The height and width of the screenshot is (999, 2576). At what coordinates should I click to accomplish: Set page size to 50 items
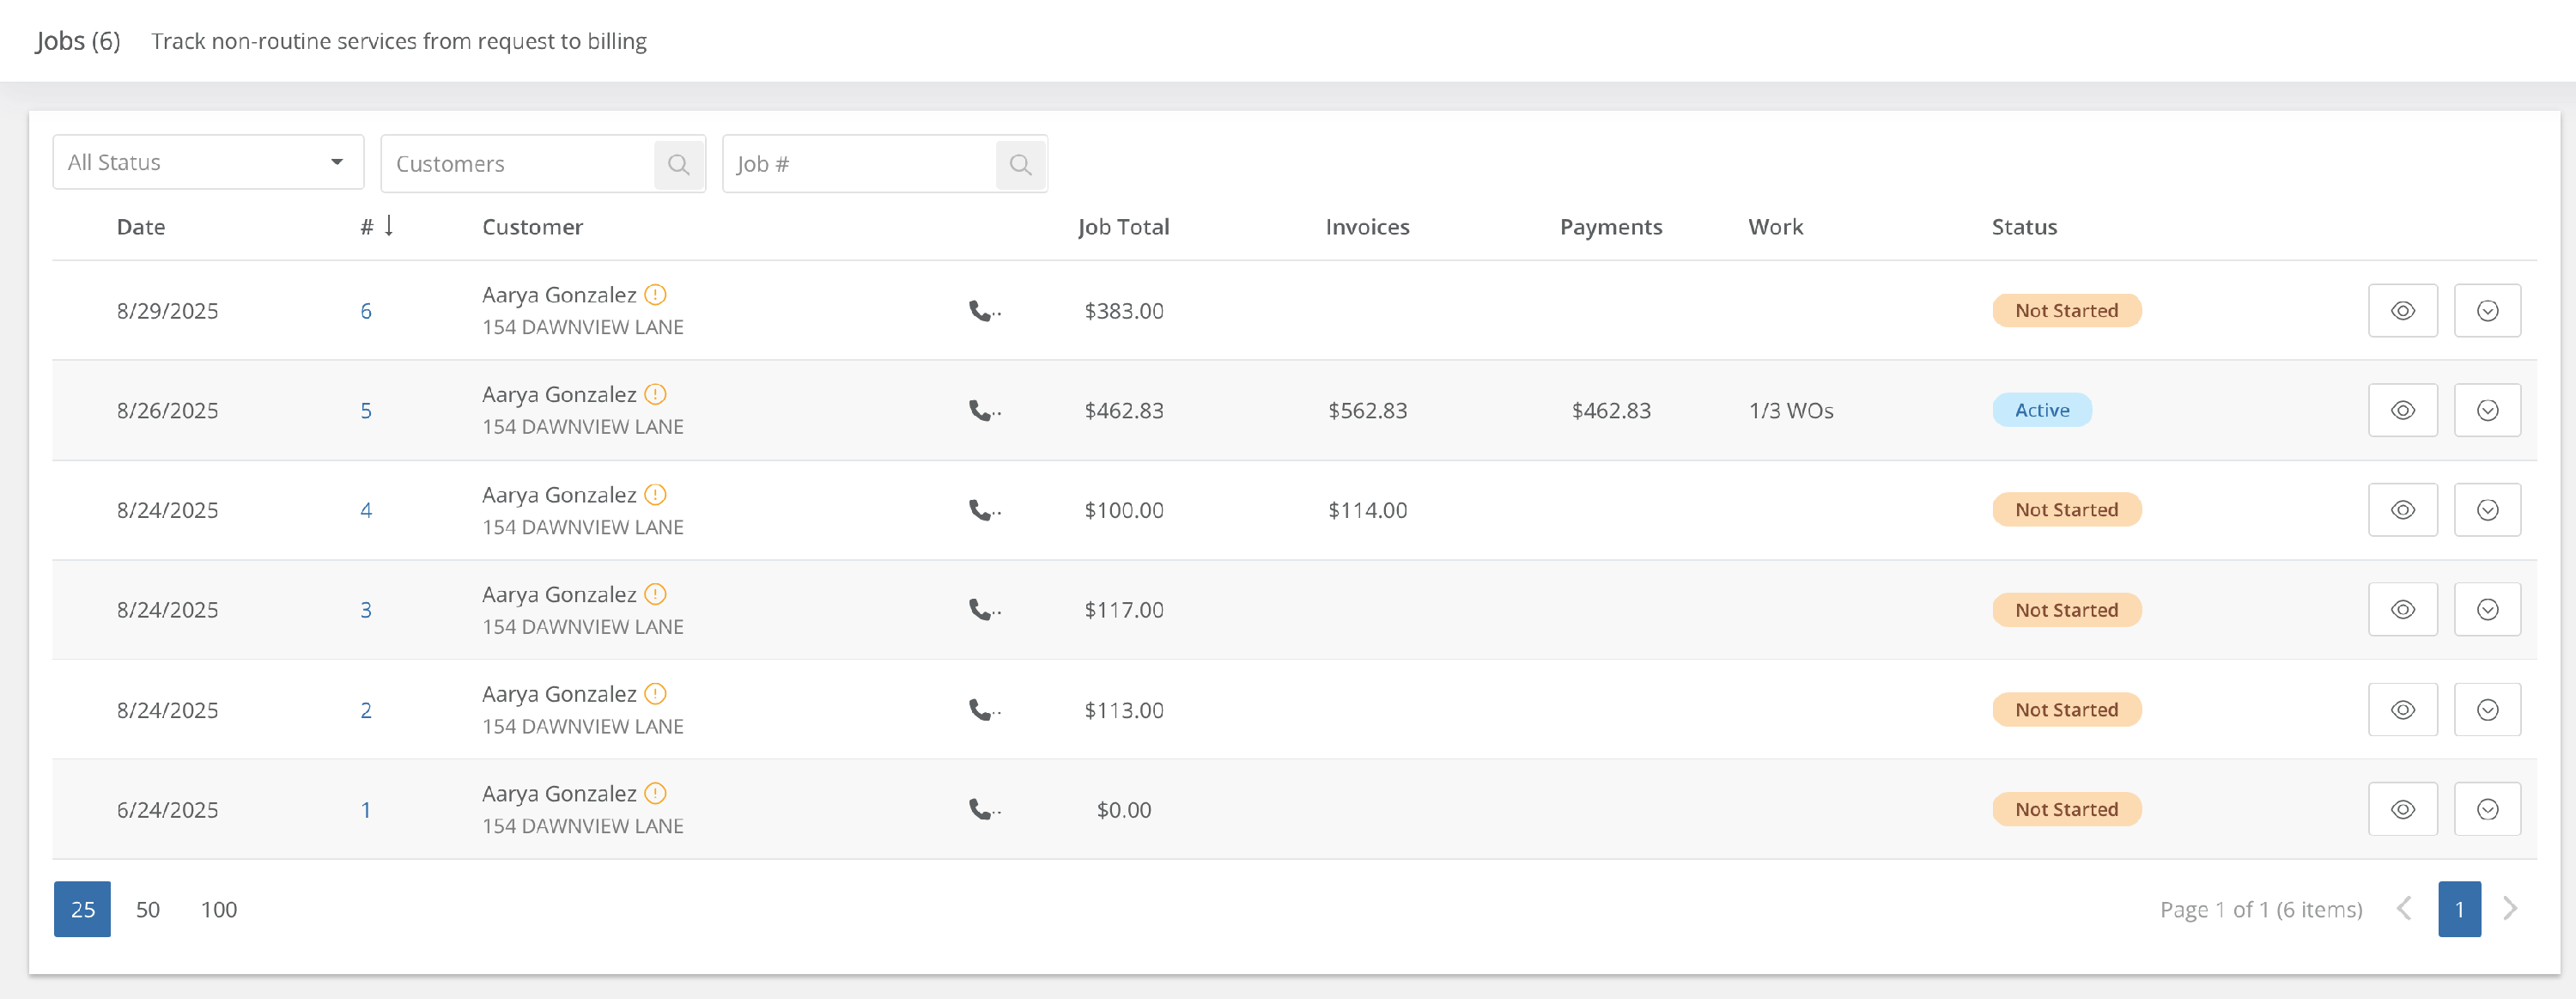(x=147, y=909)
